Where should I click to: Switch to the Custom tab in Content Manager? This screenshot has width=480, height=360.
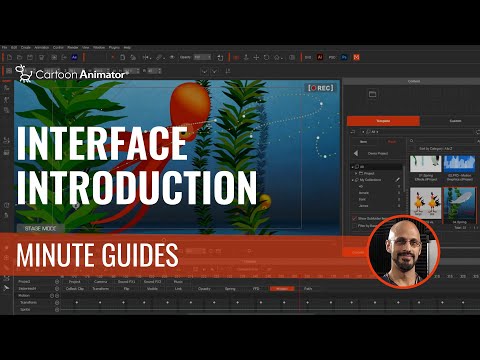455,121
